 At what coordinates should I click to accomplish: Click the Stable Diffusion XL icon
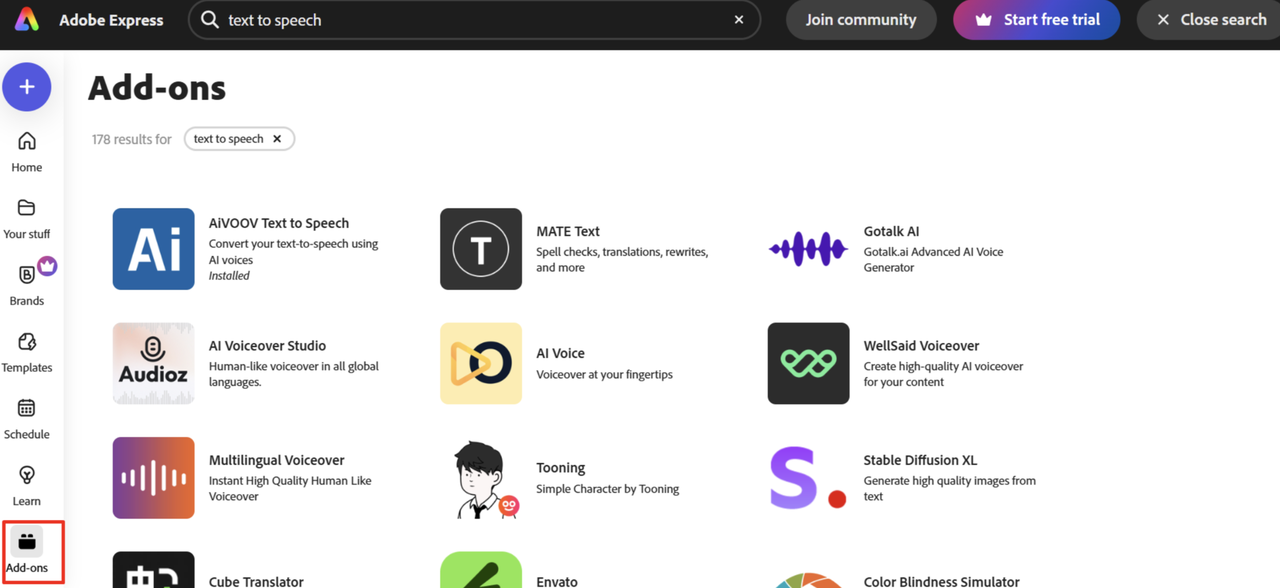point(808,478)
